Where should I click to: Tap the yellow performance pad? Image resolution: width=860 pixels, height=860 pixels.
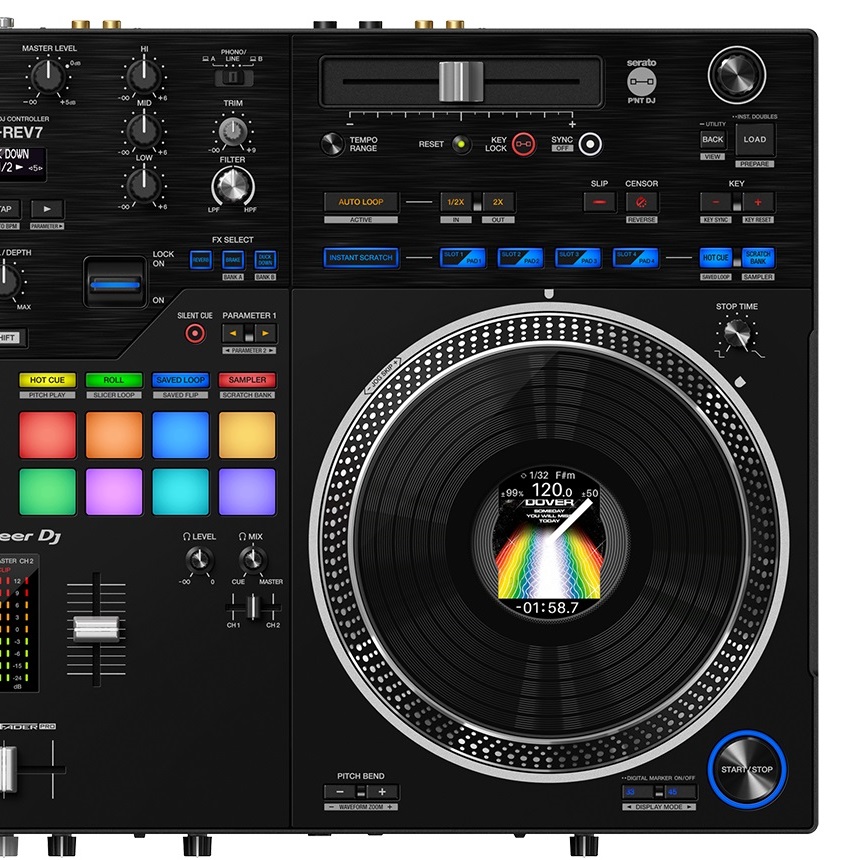pyautogui.click(x=247, y=435)
